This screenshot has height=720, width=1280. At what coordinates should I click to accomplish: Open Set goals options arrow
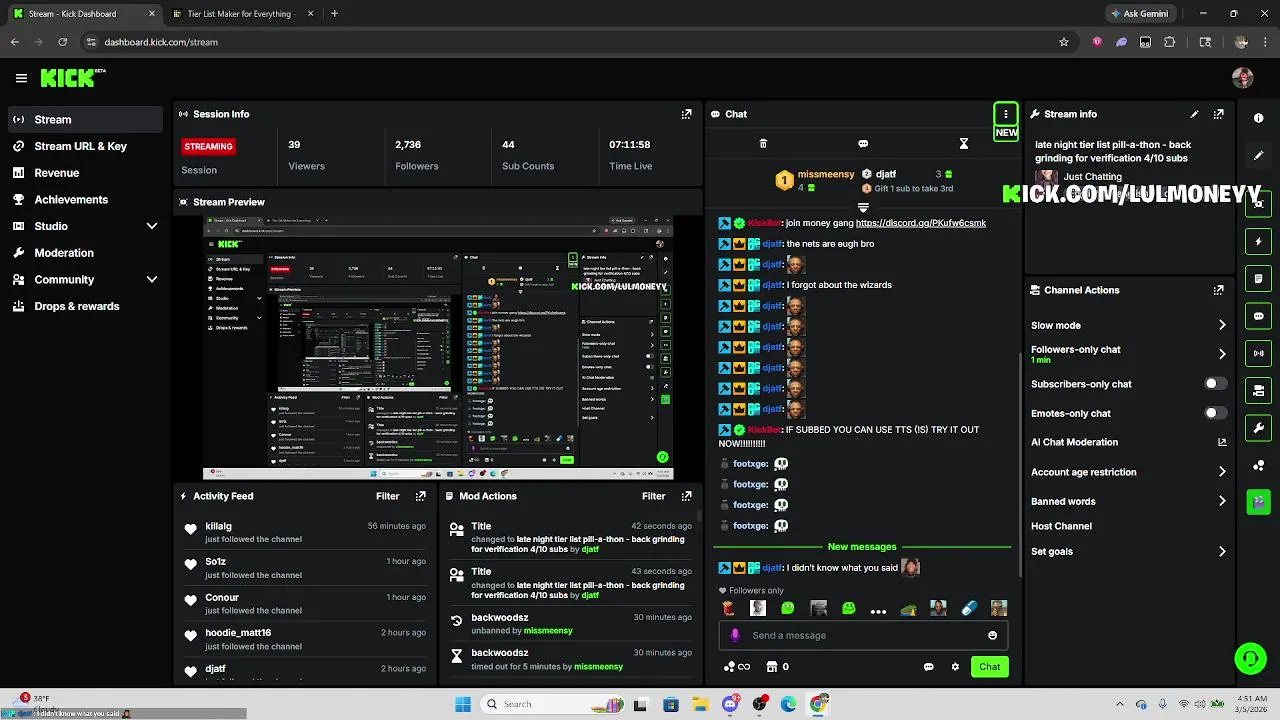coord(1221,551)
